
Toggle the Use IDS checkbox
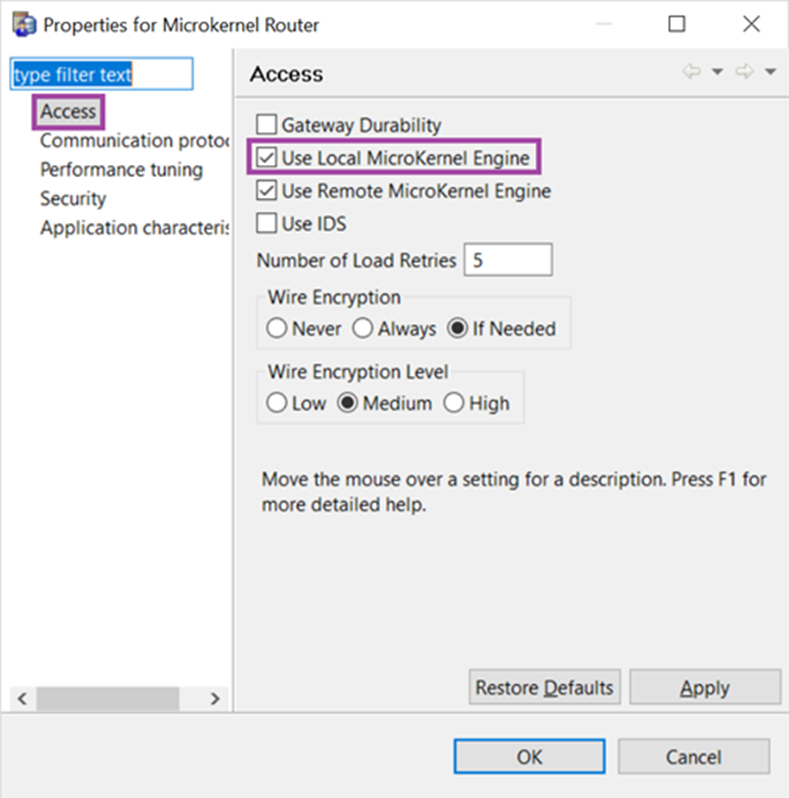tap(267, 223)
